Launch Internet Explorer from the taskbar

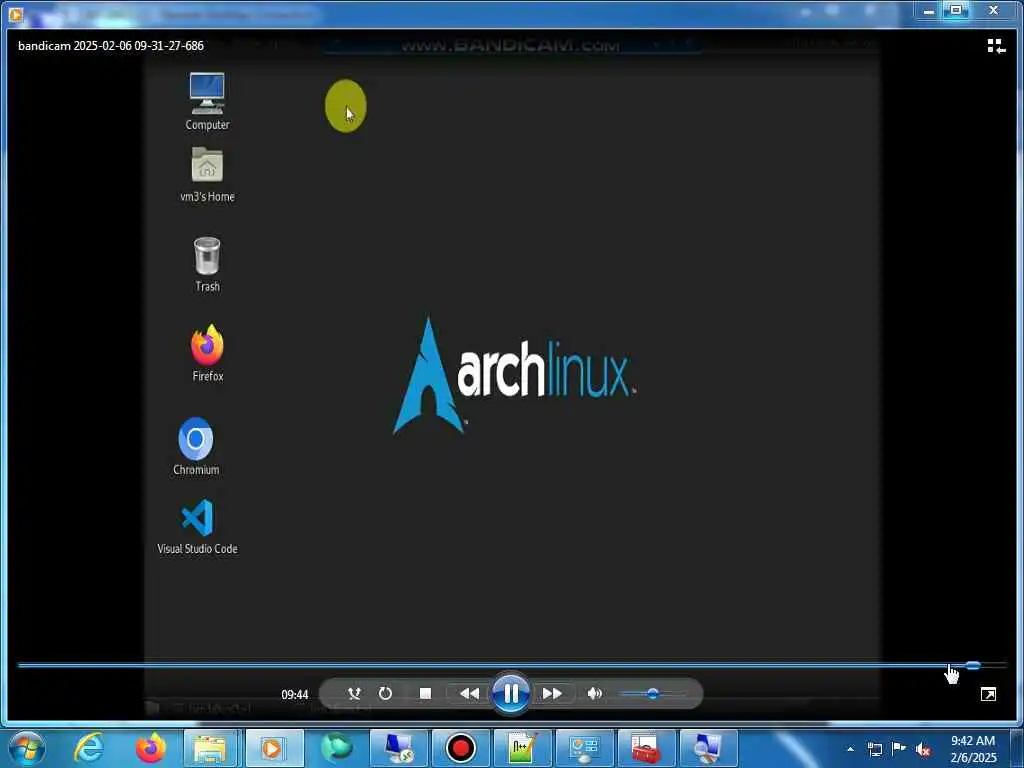88,748
